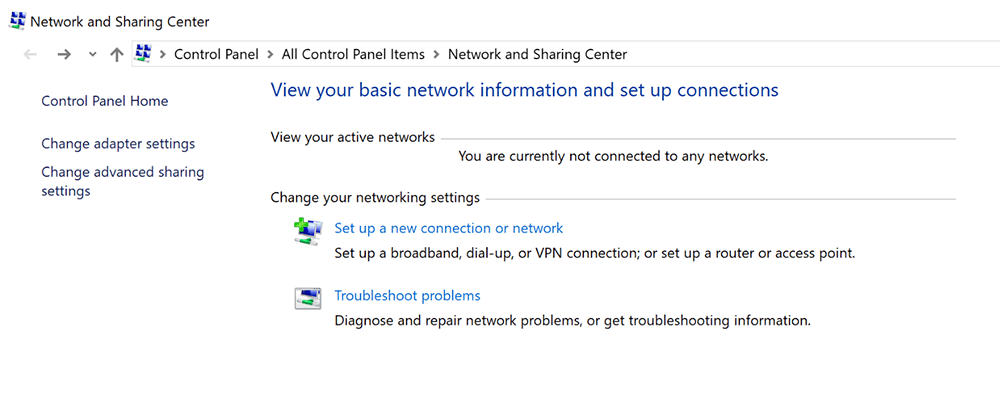Image resolution: width=1000 pixels, height=413 pixels.
Task: Open Set up a new connection or network
Action: [x=448, y=228]
